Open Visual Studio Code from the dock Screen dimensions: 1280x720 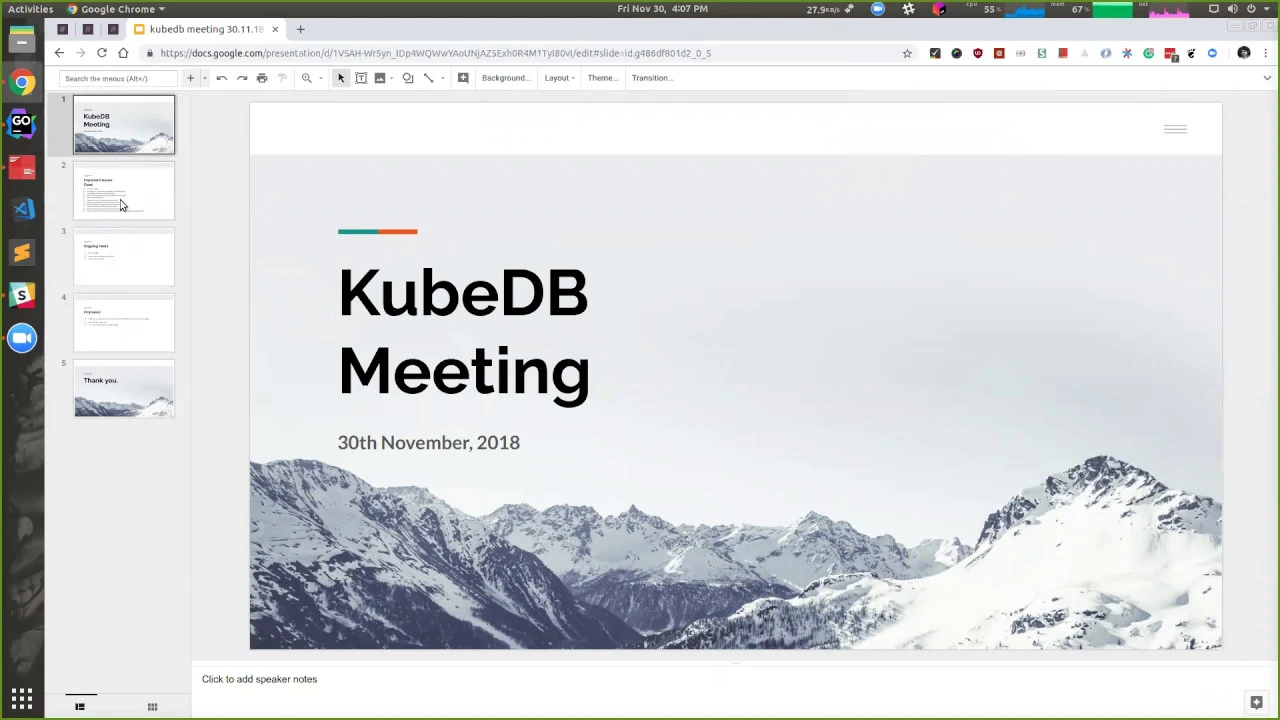pyautogui.click(x=22, y=209)
